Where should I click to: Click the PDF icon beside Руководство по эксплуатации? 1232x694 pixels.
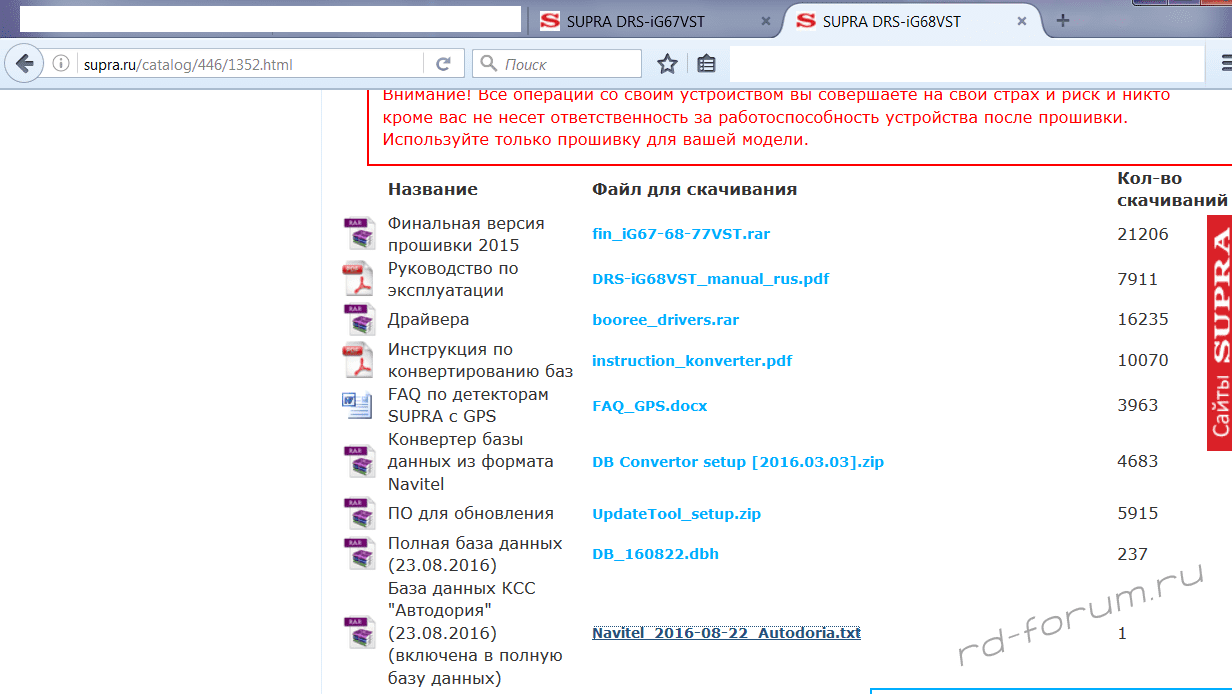coord(358,279)
